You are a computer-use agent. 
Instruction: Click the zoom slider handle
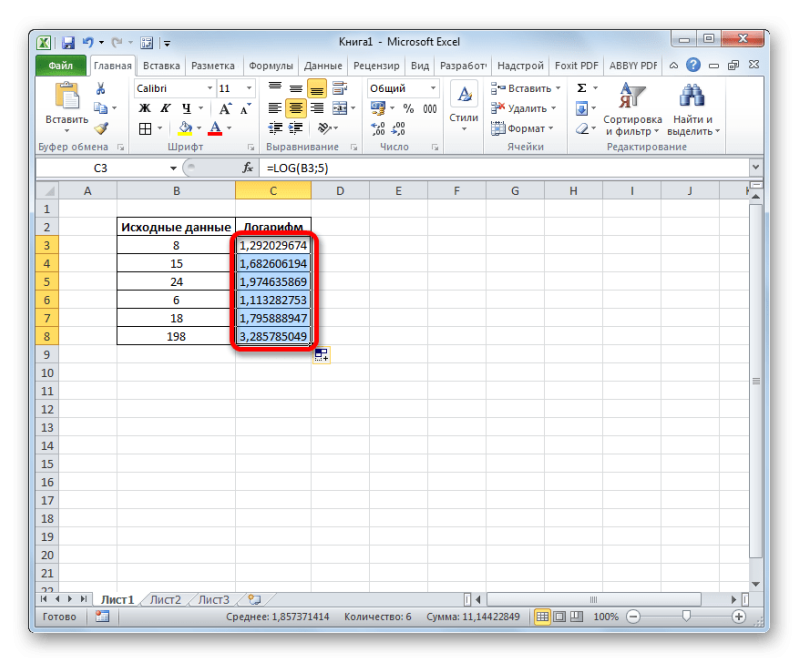(686, 616)
